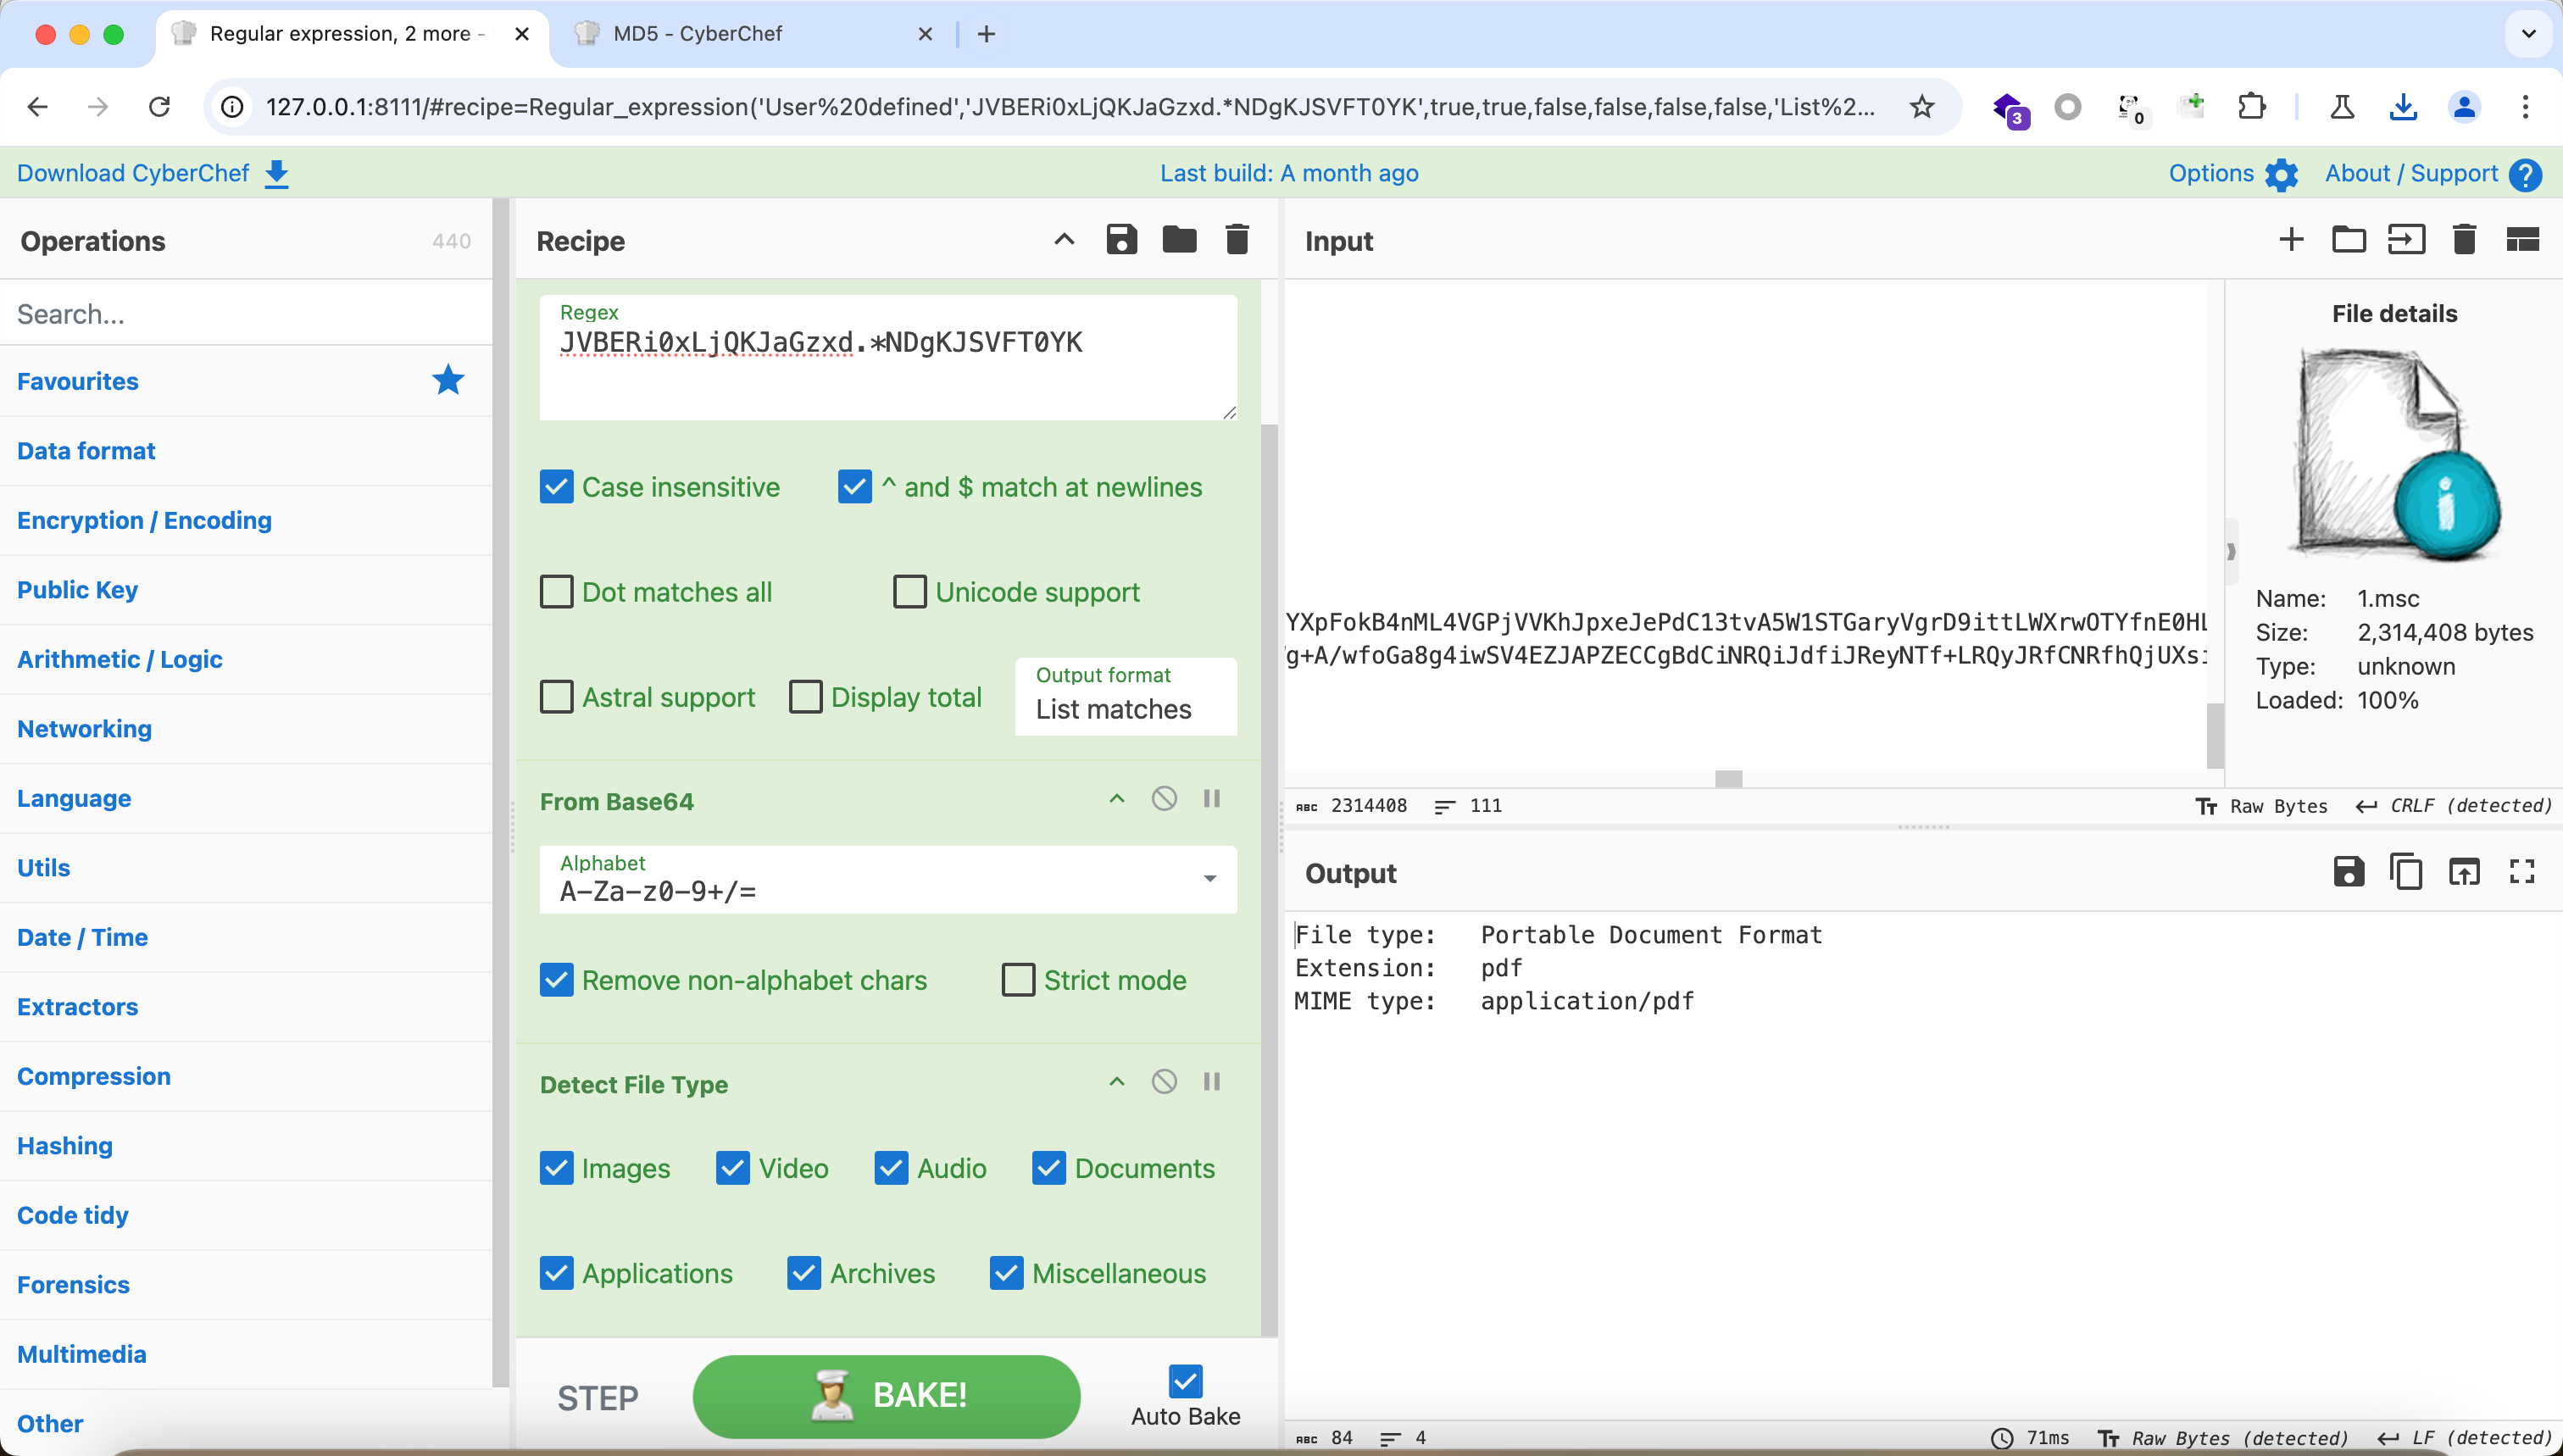Maximise the output pane

[x=2522, y=872]
